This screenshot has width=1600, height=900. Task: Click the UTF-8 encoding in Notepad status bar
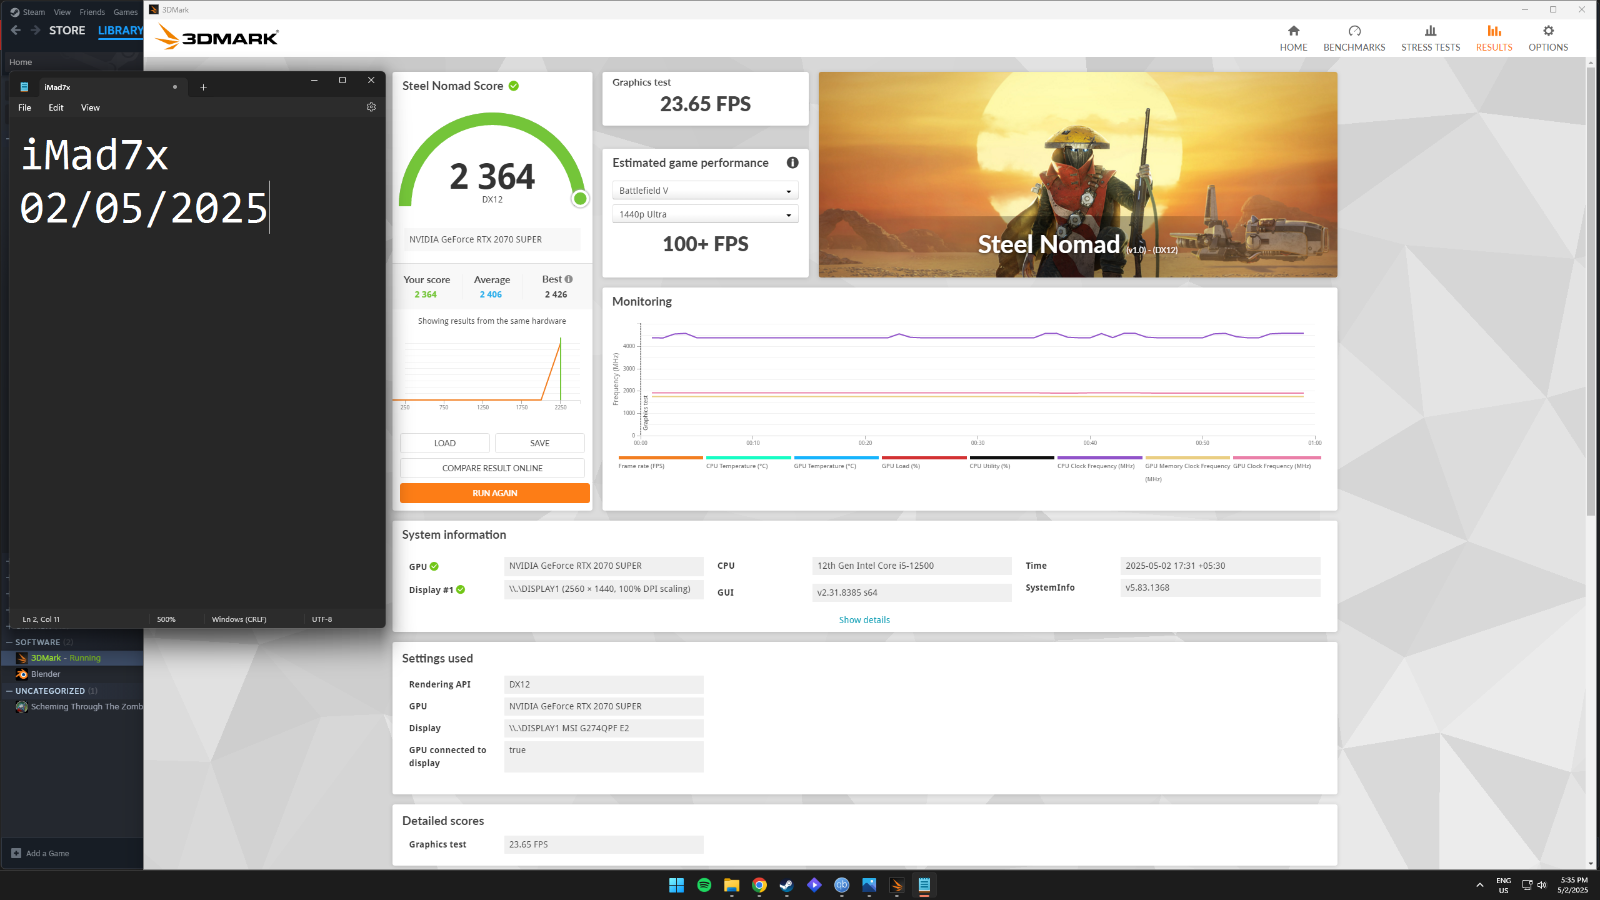point(322,619)
